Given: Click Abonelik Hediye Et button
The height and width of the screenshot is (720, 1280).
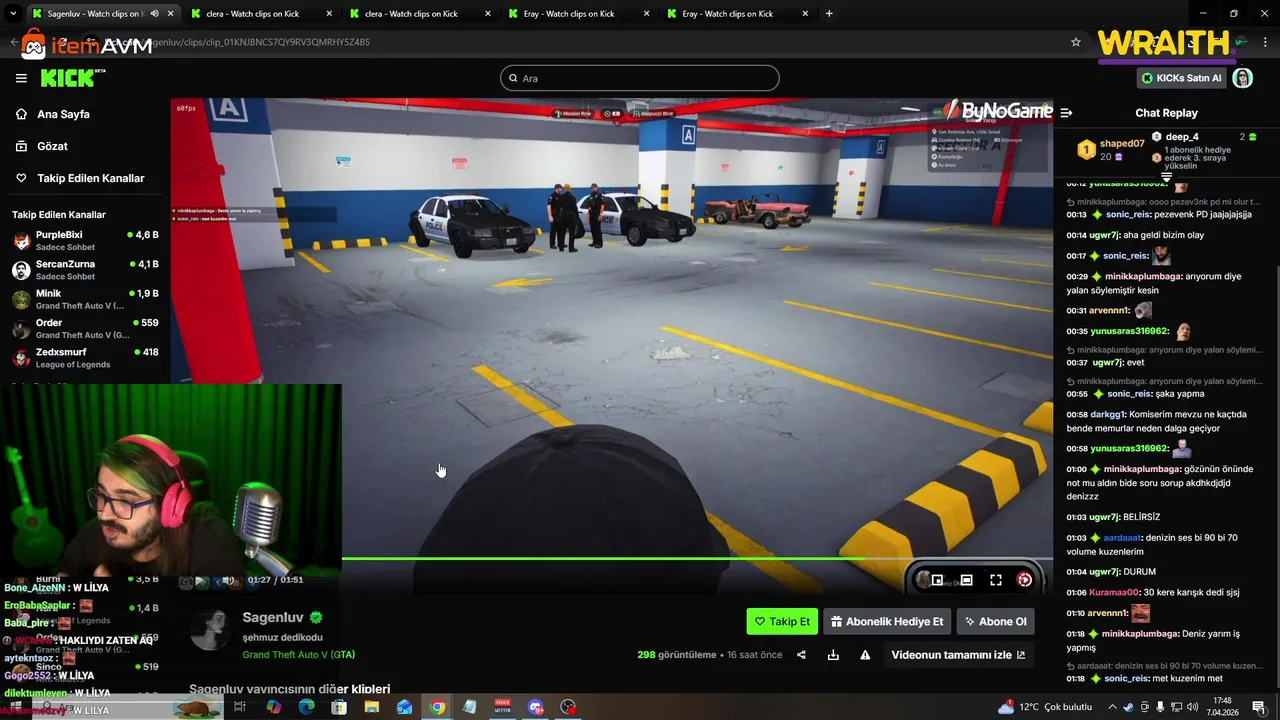Looking at the screenshot, I should coord(887,621).
